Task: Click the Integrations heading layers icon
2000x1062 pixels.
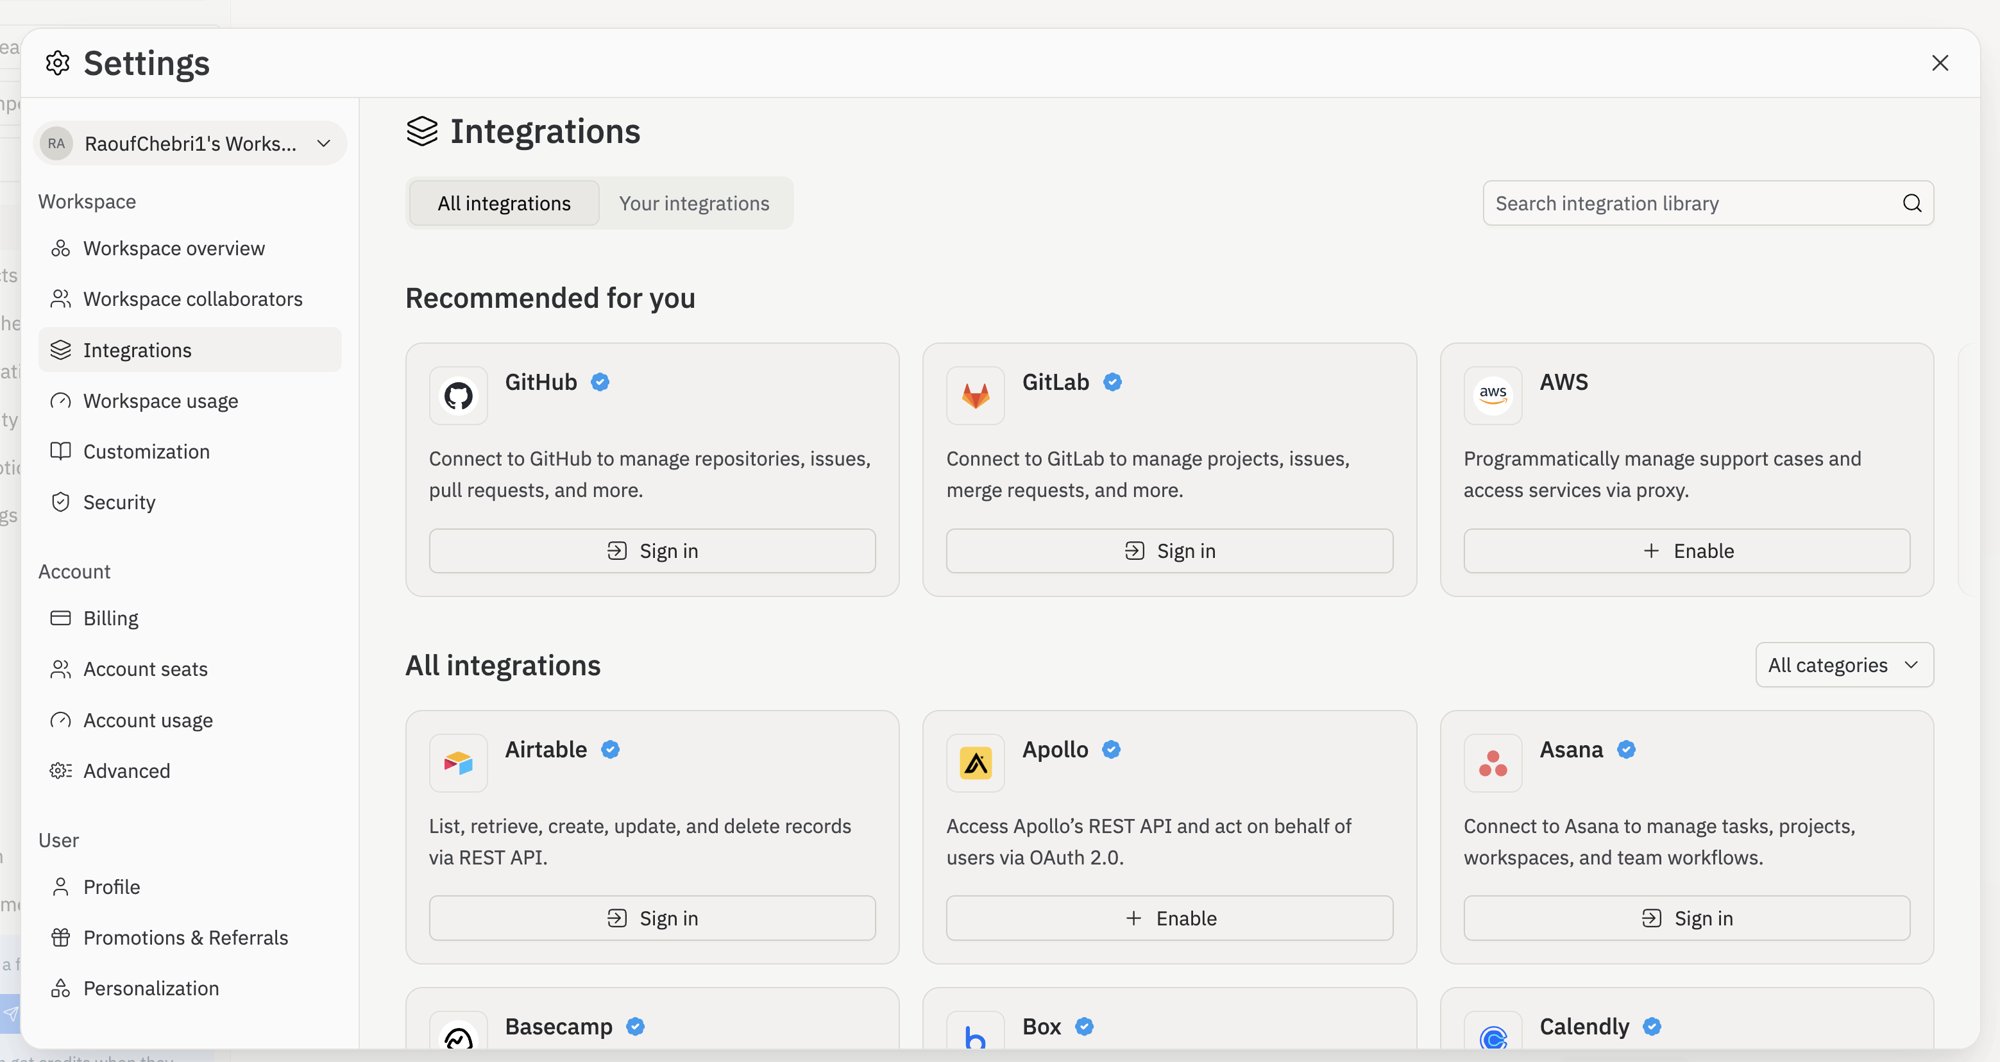Action: pyautogui.click(x=422, y=131)
